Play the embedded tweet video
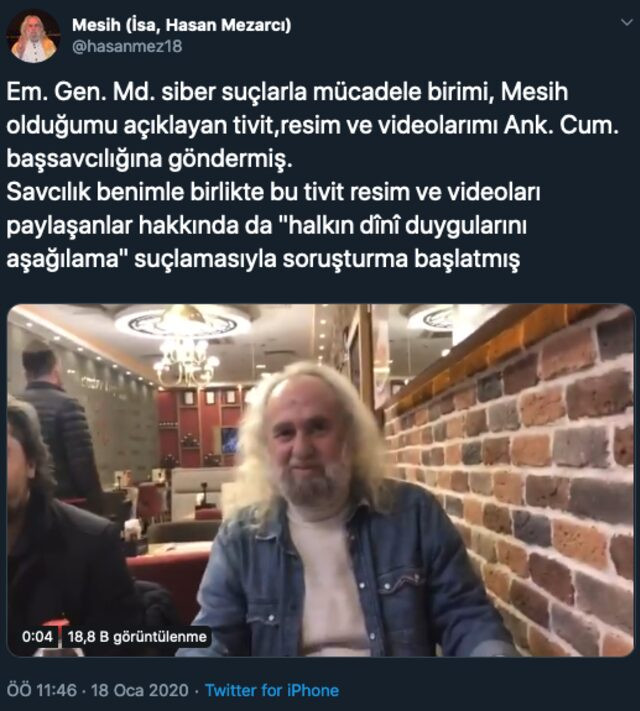 click(320, 480)
